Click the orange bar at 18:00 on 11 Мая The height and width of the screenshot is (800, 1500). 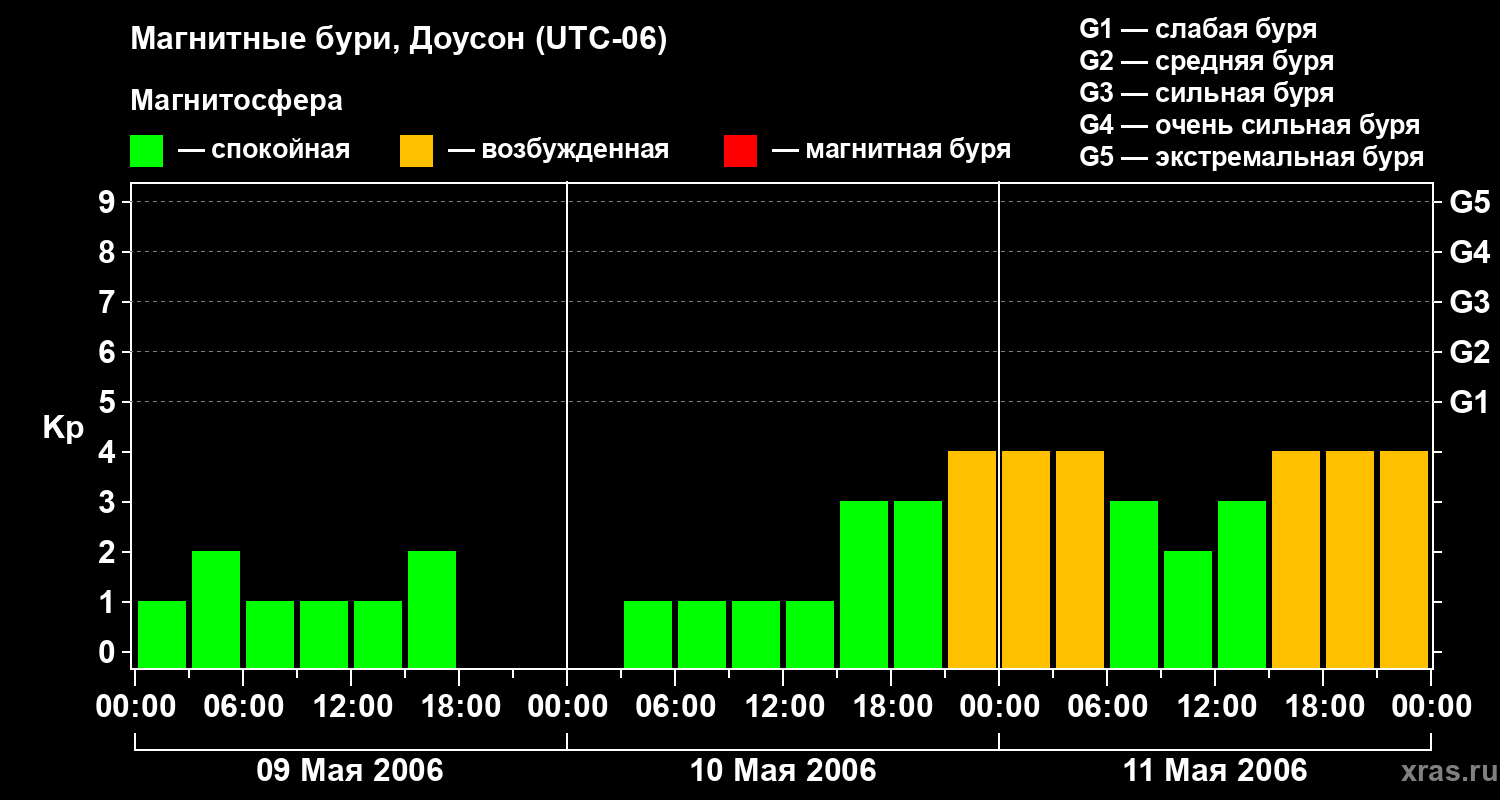point(1350,559)
